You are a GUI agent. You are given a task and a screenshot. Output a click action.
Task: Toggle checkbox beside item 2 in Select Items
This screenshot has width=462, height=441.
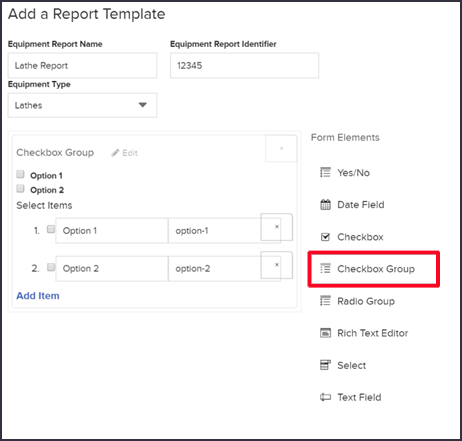[51, 267]
